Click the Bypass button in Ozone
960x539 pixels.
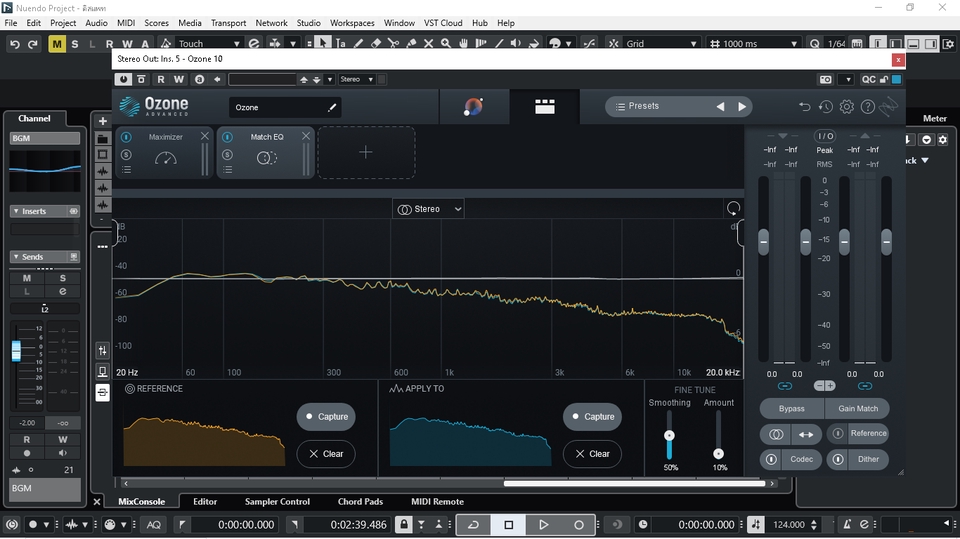[792, 409]
